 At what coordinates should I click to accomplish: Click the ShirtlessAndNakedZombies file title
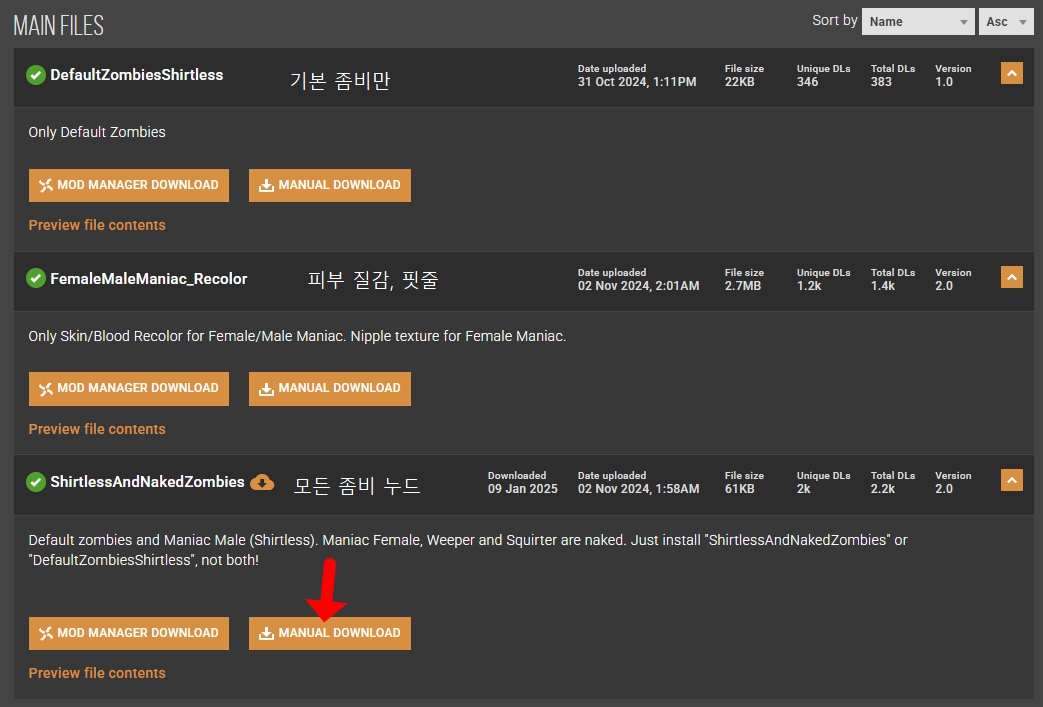pos(147,482)
